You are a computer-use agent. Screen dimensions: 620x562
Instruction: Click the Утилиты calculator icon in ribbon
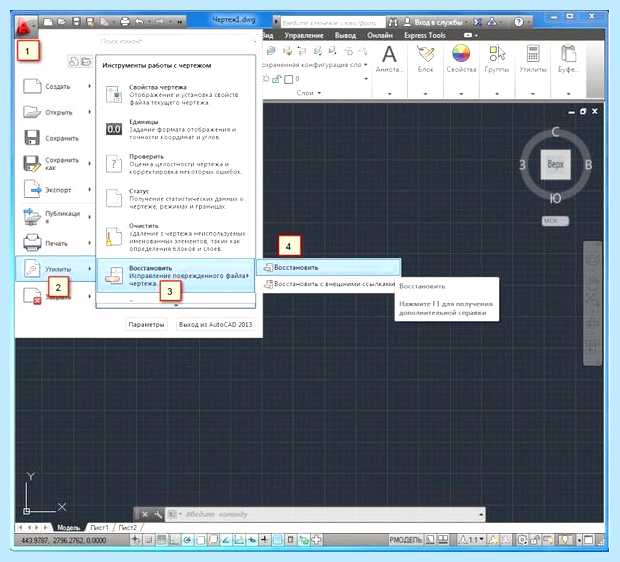click(x=533, y=54)
